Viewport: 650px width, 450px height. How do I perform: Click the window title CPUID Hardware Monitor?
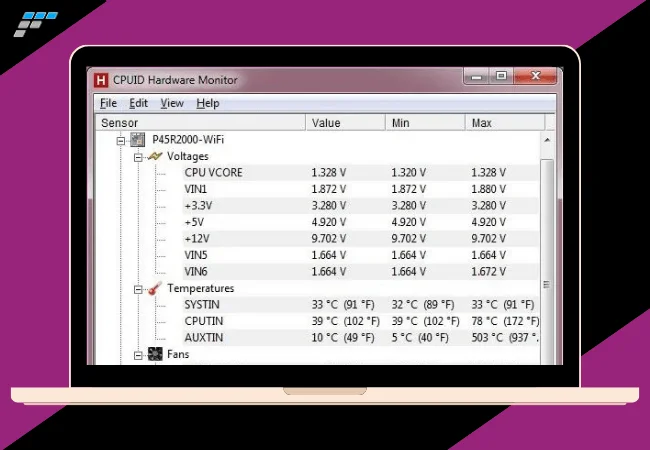[x=175, y=80]
